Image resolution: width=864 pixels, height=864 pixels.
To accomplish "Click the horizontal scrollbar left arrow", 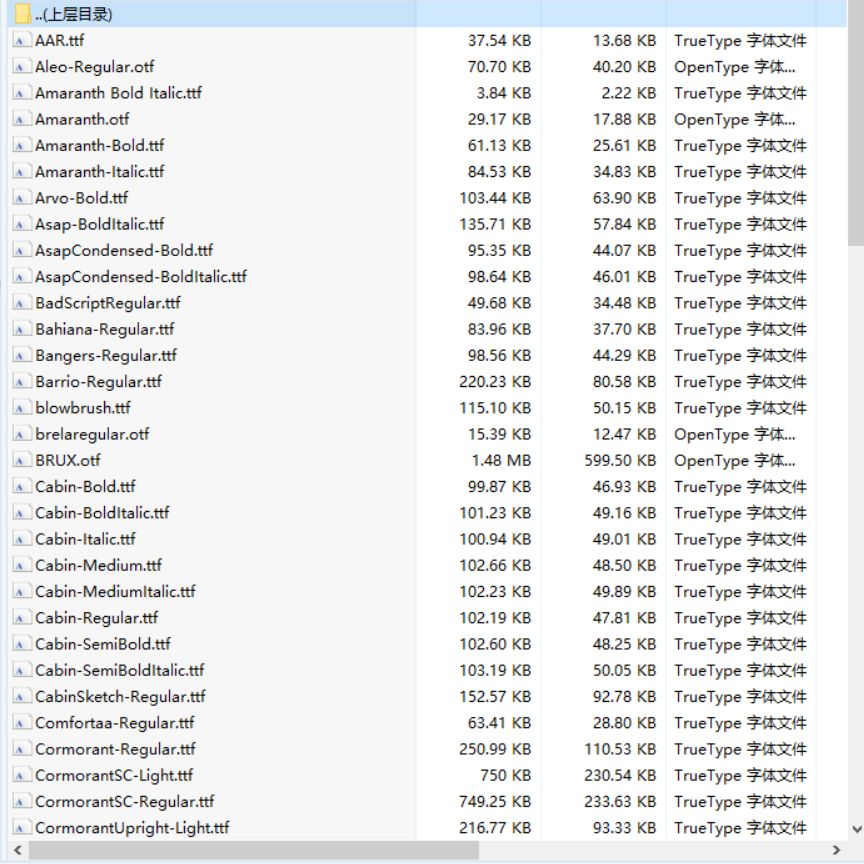I will click(x=18, y=850).
